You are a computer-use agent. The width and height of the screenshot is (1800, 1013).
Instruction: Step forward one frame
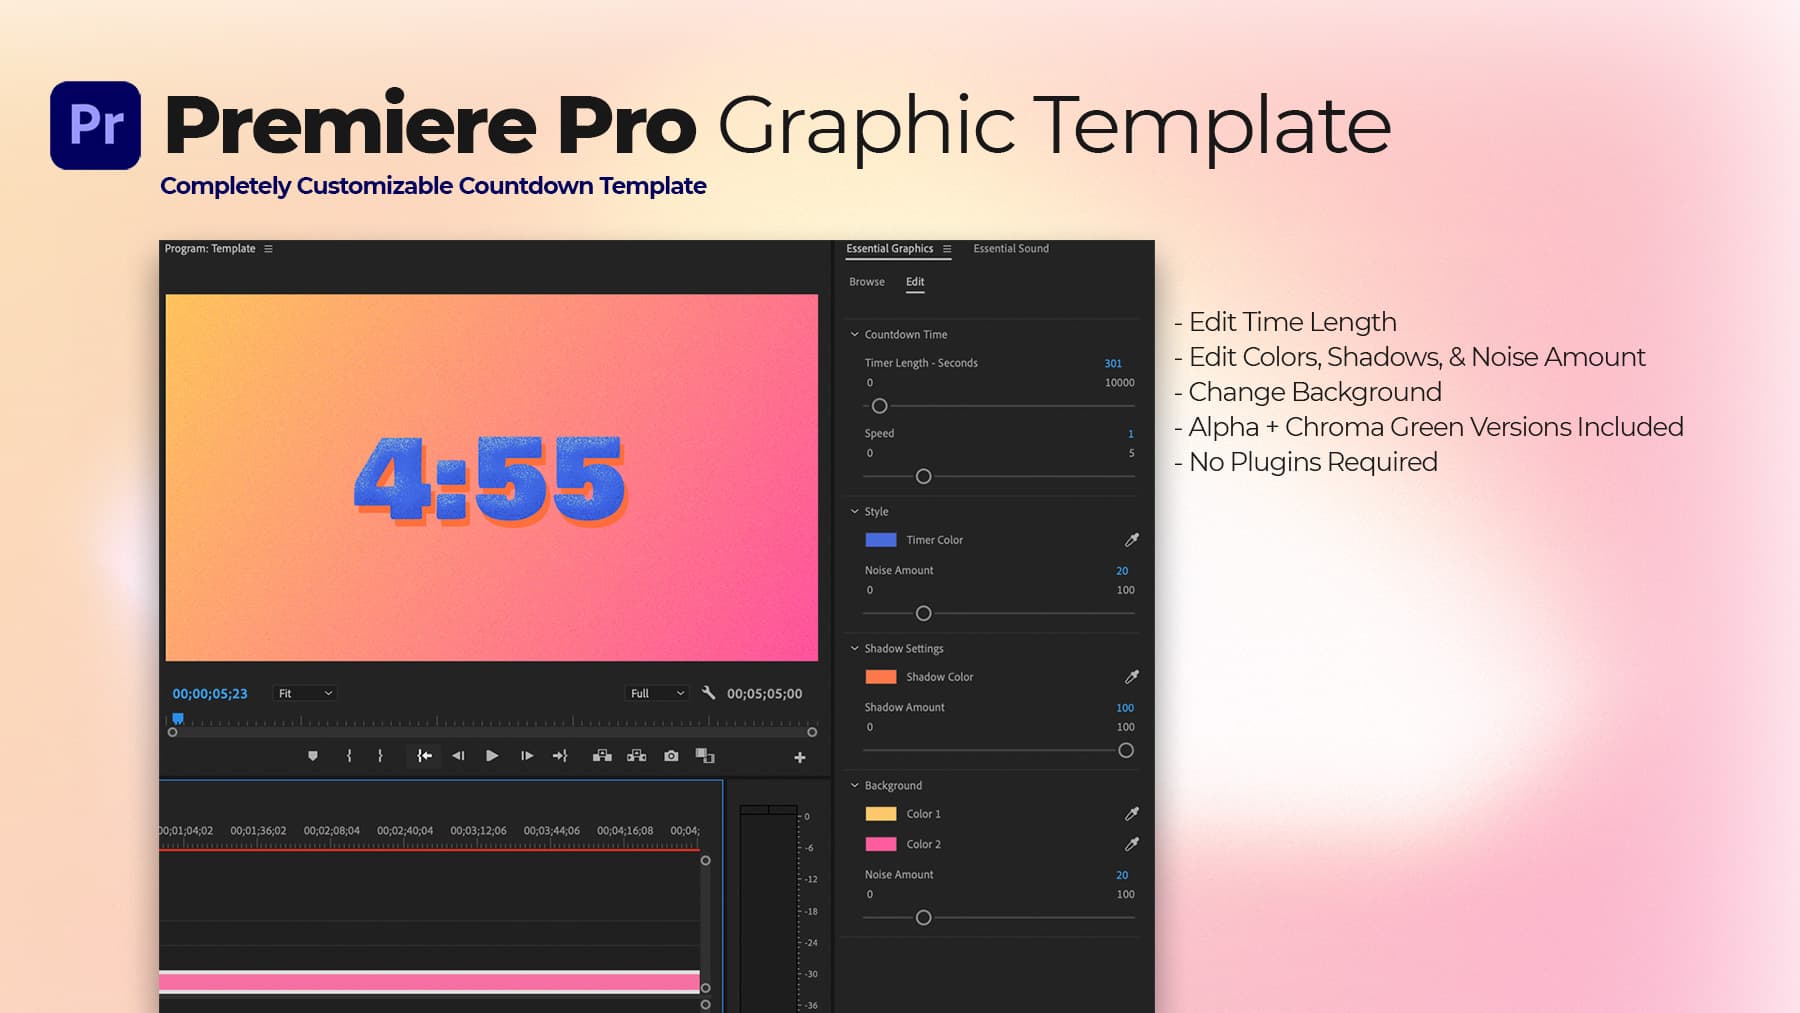(x=527, y=756)
